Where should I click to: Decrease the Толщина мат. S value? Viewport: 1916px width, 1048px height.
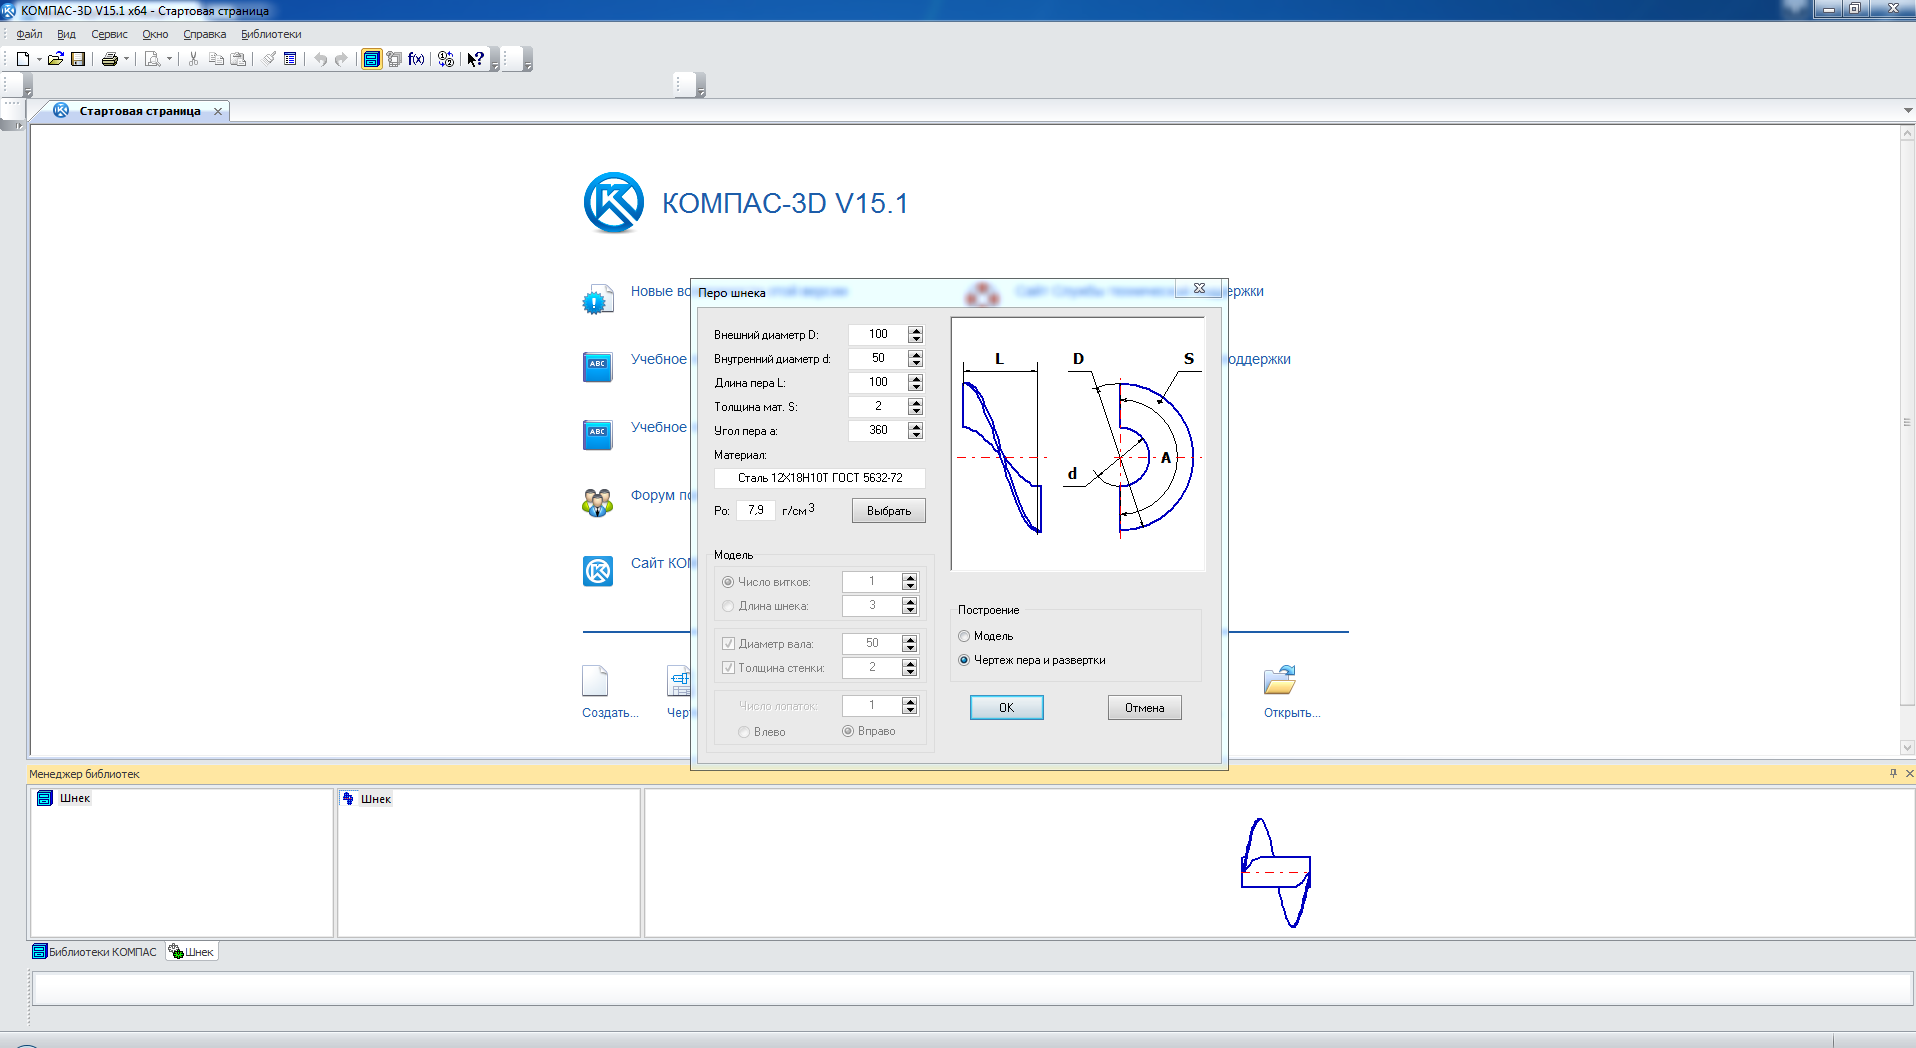916,411
